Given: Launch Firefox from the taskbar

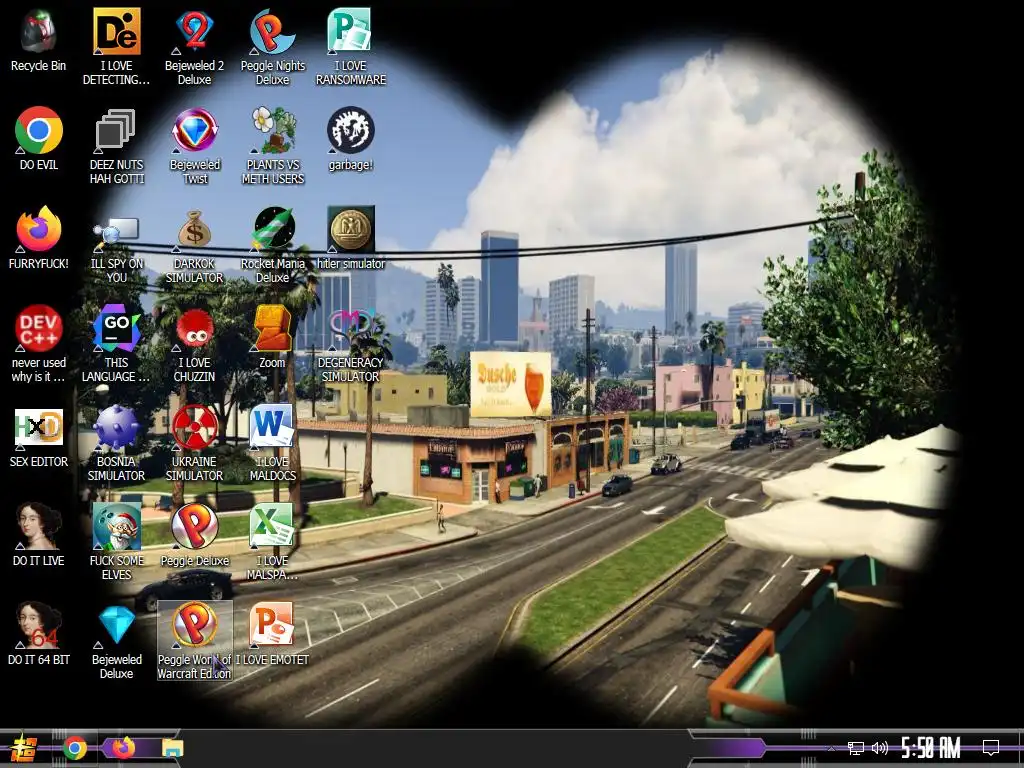Looking at the screenshot, I should [x=123, y=747].
